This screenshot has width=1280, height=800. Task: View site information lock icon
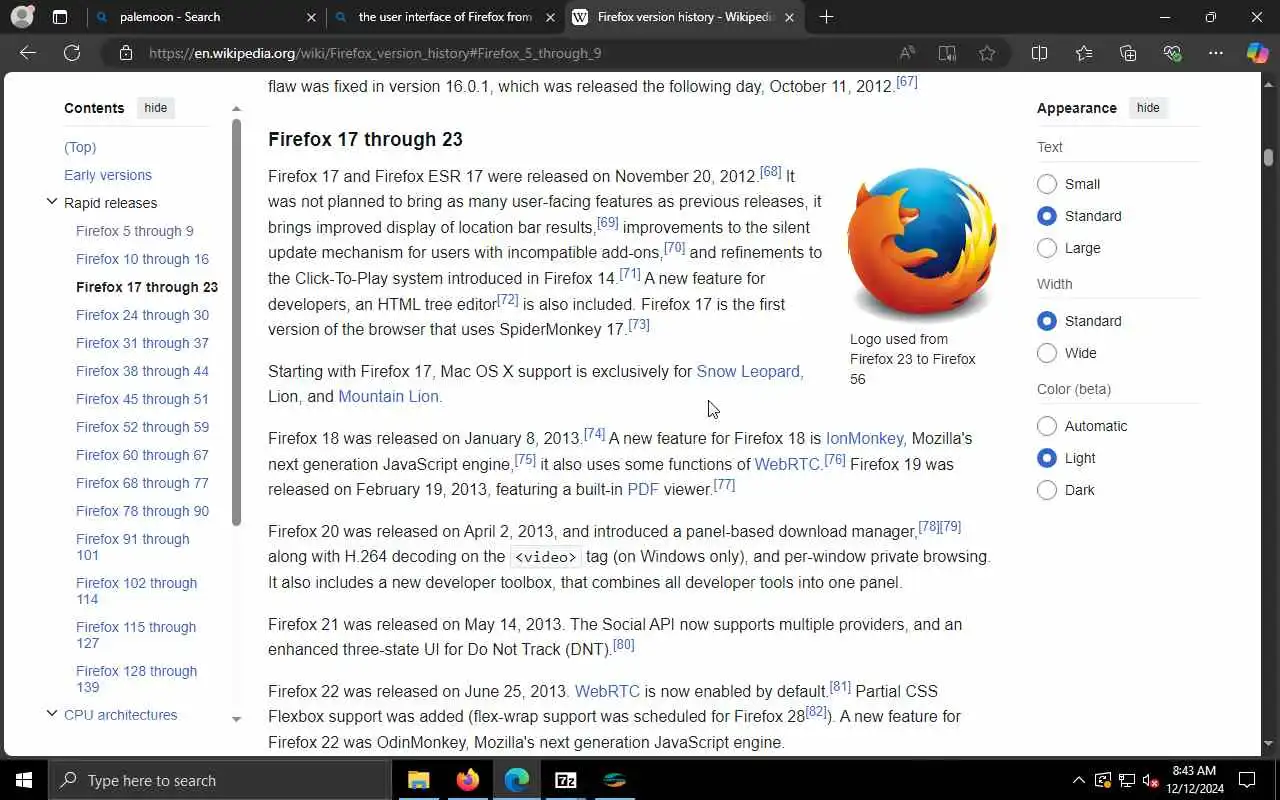pos(125,53)
